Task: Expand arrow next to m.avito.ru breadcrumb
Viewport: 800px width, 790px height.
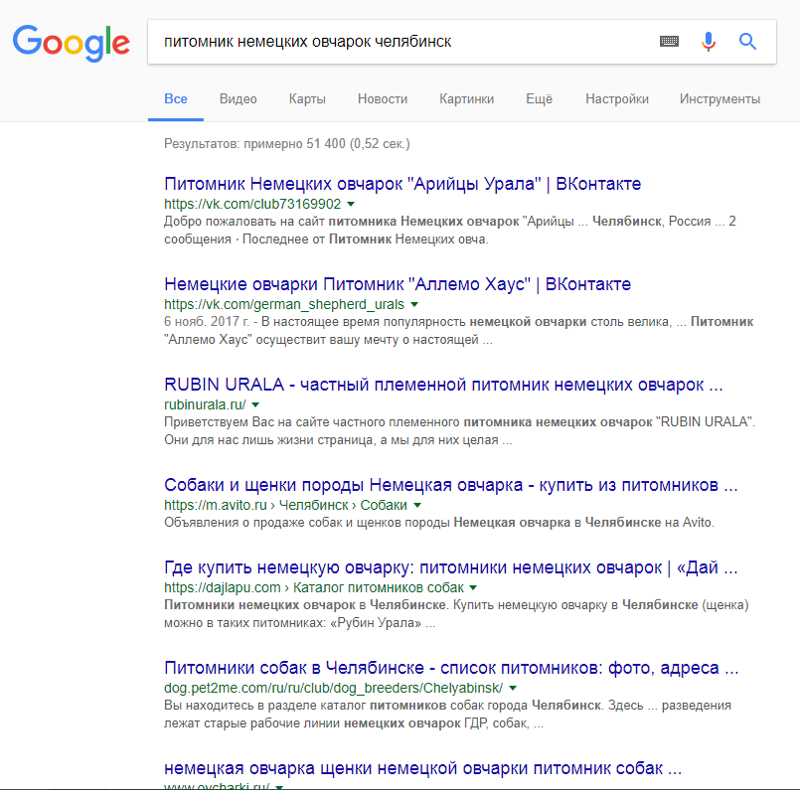Action: point(417,506)
